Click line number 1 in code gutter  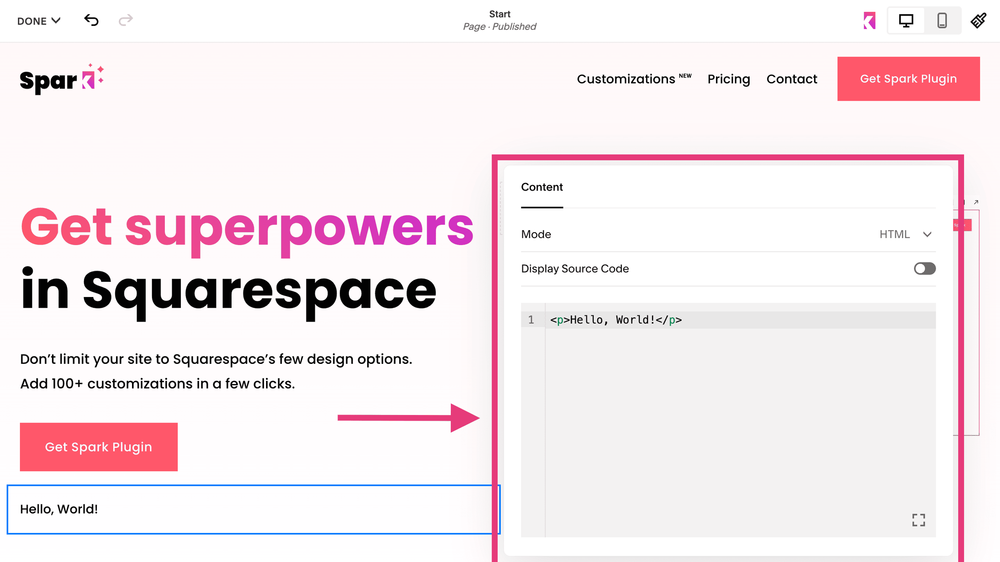531,320
